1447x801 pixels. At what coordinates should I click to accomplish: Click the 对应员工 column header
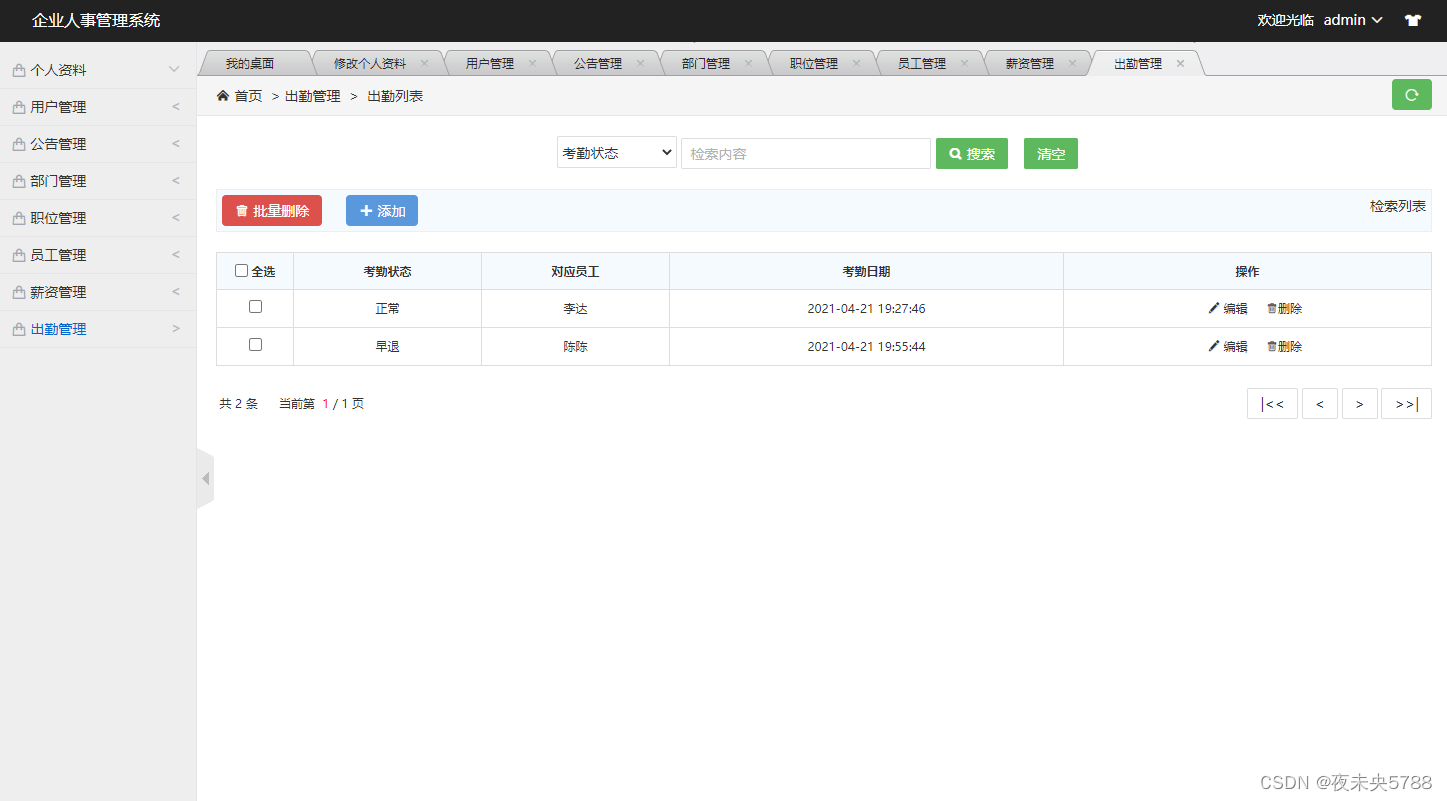(575, 271)
